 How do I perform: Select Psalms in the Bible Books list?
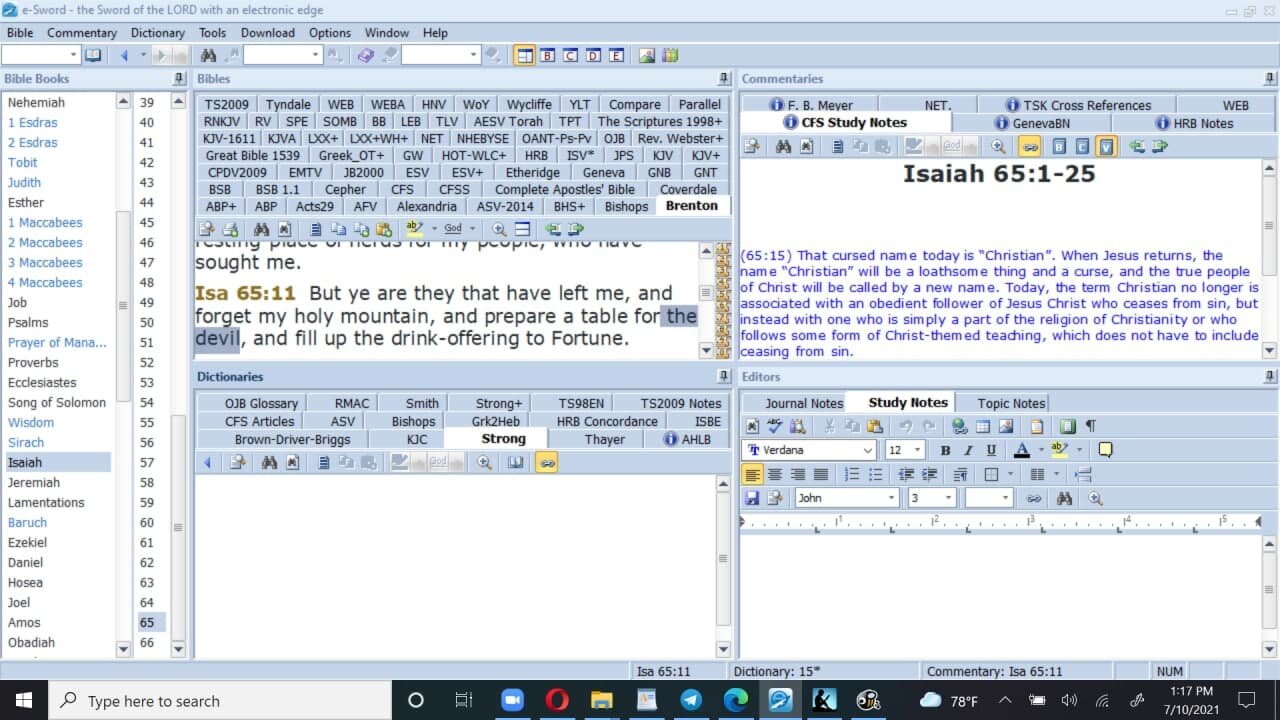tap(28, 323)
